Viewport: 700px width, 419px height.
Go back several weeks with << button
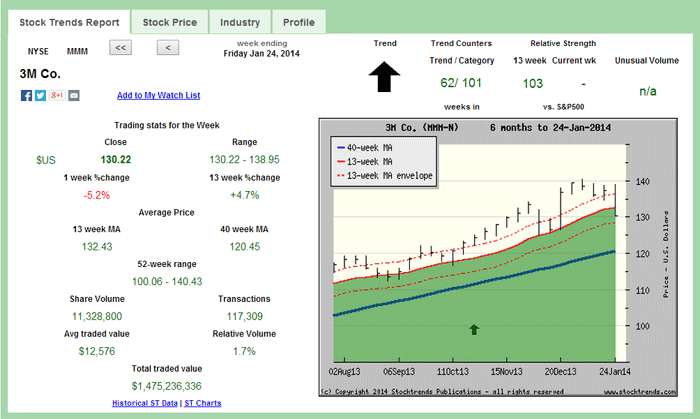coord(121,47)
